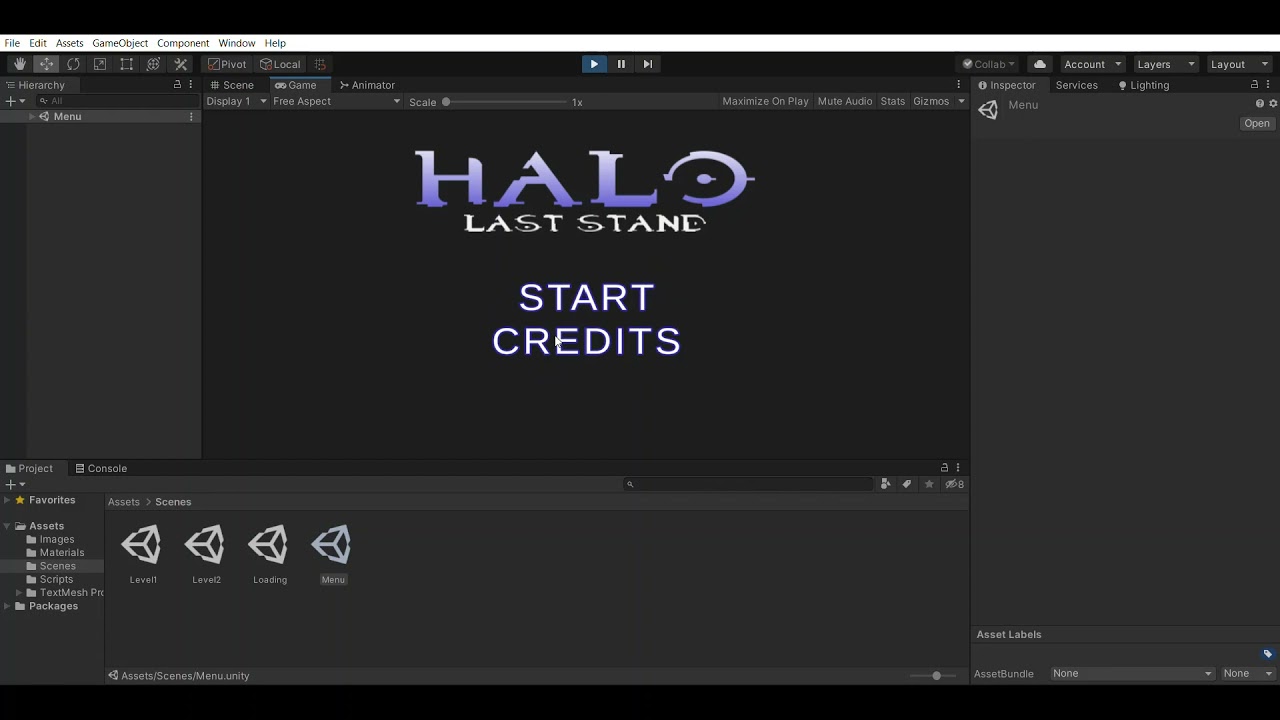Open Gizmos dropdown arrow
The height and width of the screenshot is (720, 1280).
point(961,102)
